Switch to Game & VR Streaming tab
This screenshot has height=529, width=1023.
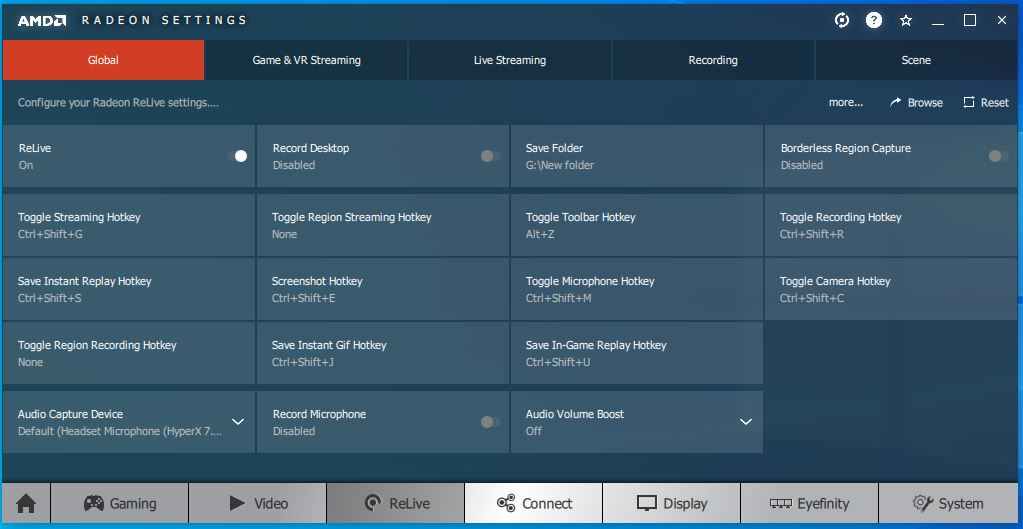(307, 60)
